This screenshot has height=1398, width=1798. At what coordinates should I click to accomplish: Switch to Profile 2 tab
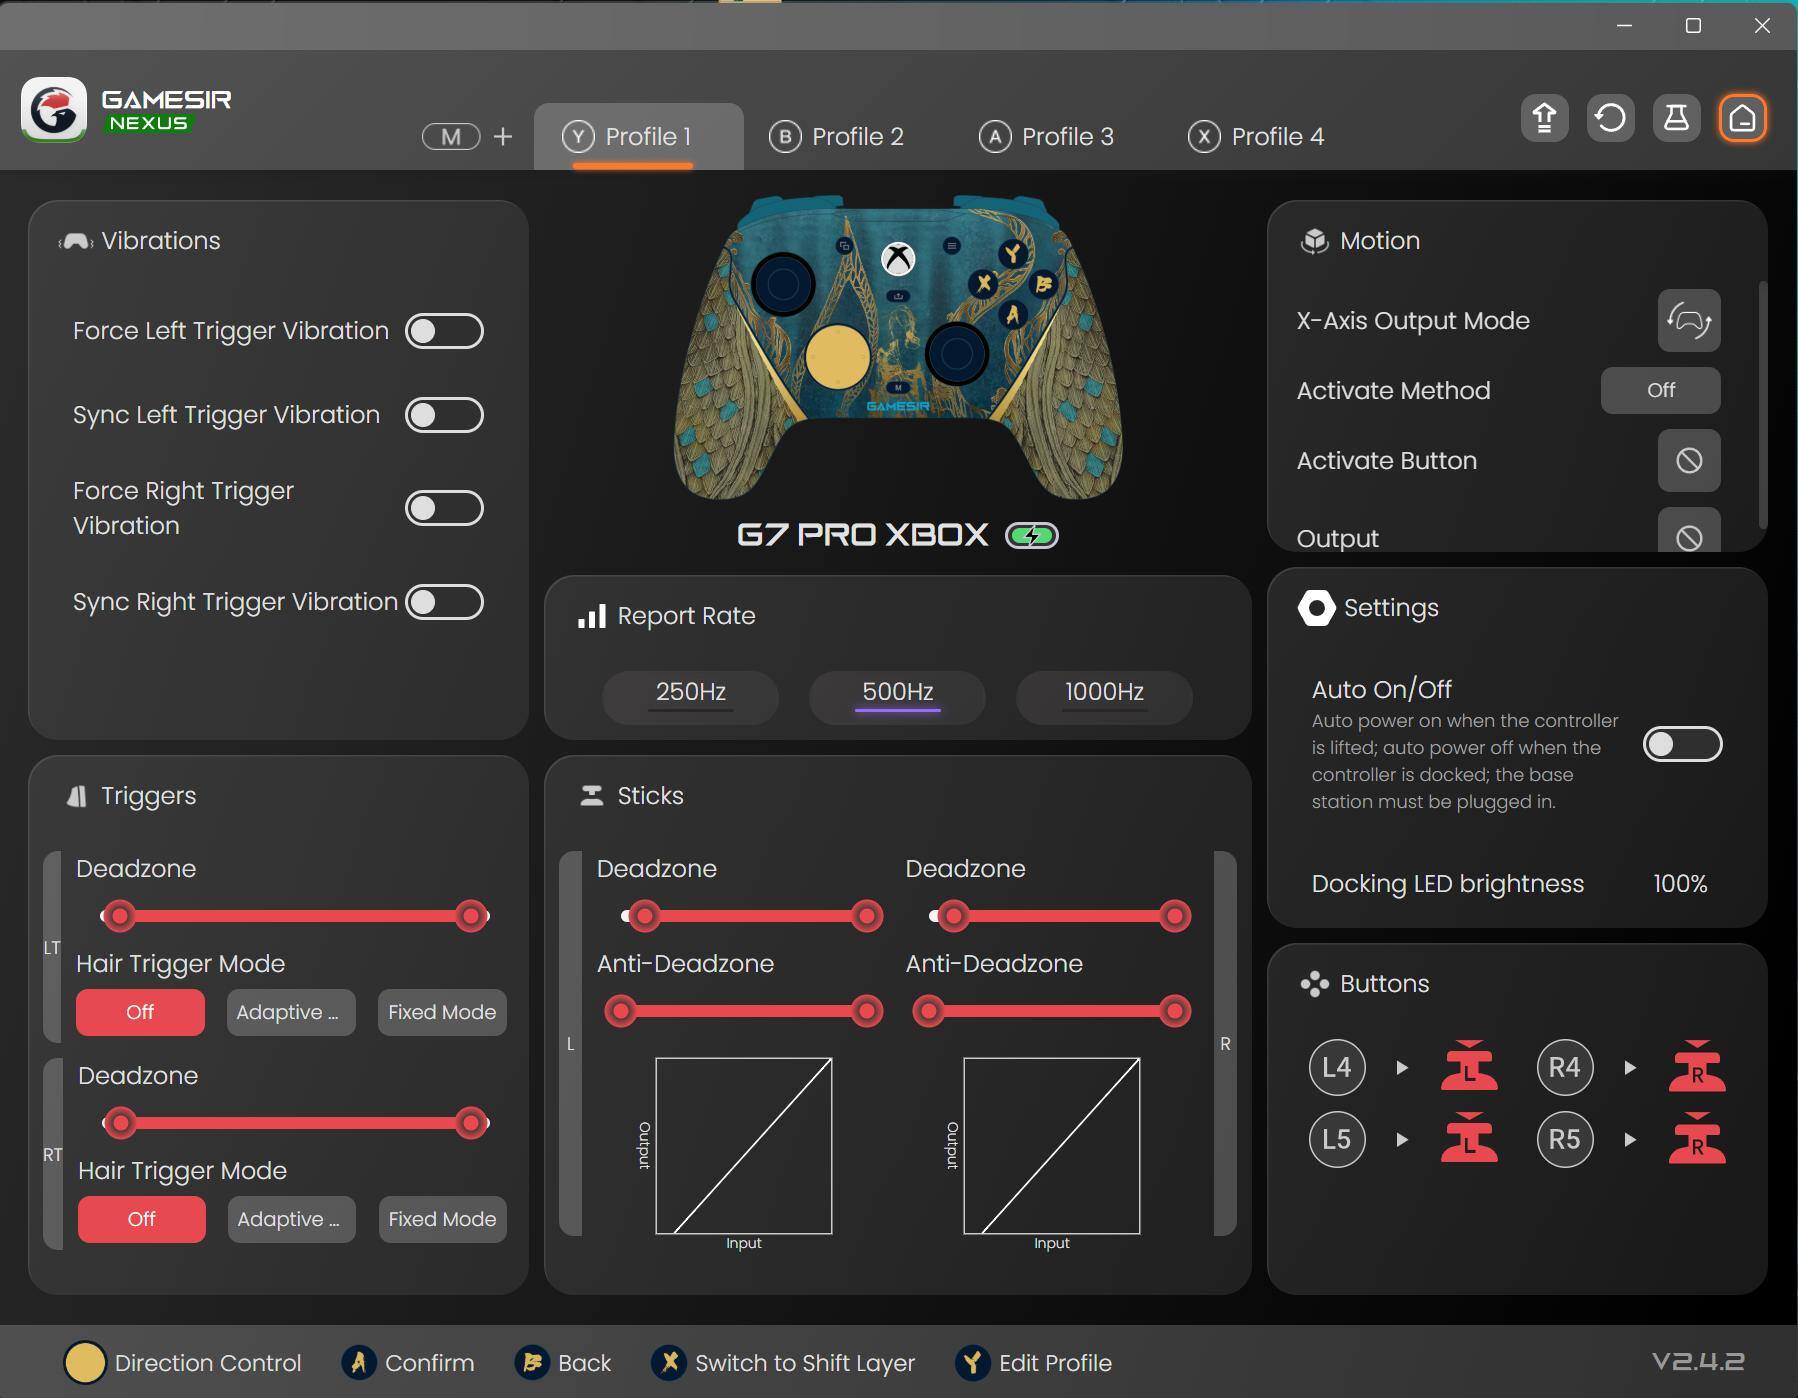(837, 137)
